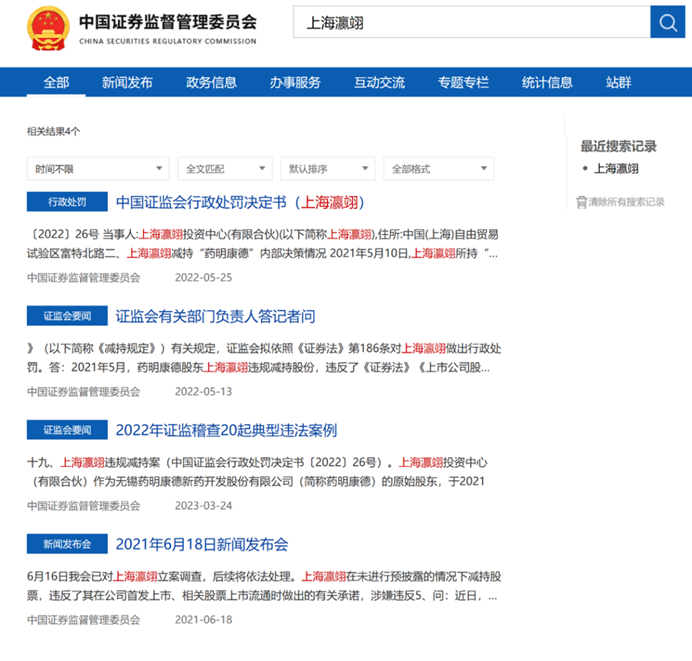Open result 2022年证监稽查20起典型违法案例
This screenshot has width=692, height=661.
click(x=226, y=430)
